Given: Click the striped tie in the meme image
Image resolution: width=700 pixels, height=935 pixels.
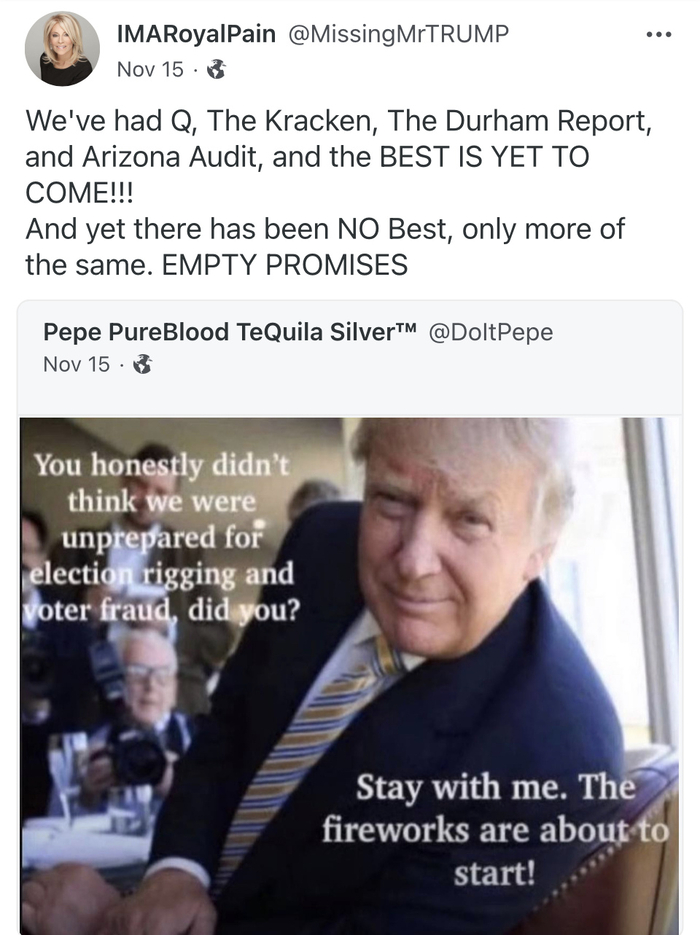Looking at the screenshot, I should [x=310, y=745].
